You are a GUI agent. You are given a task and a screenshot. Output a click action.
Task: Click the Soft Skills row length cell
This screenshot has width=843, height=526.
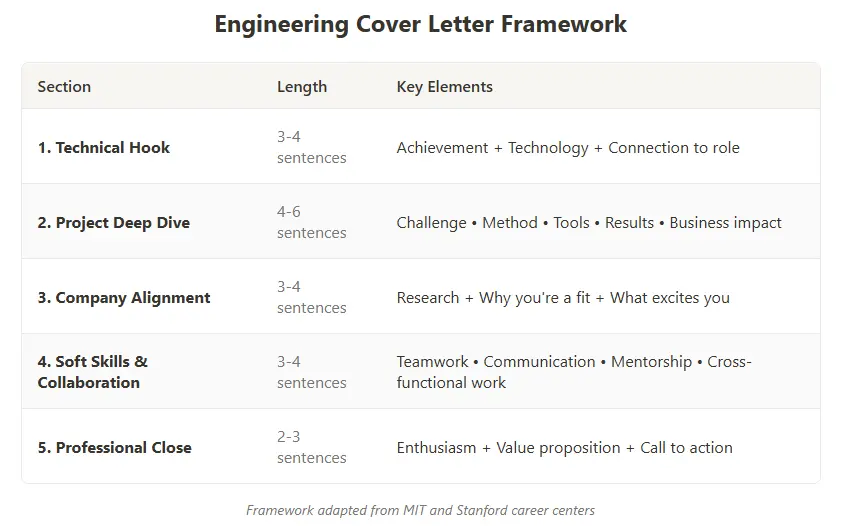tap(311, 372)
